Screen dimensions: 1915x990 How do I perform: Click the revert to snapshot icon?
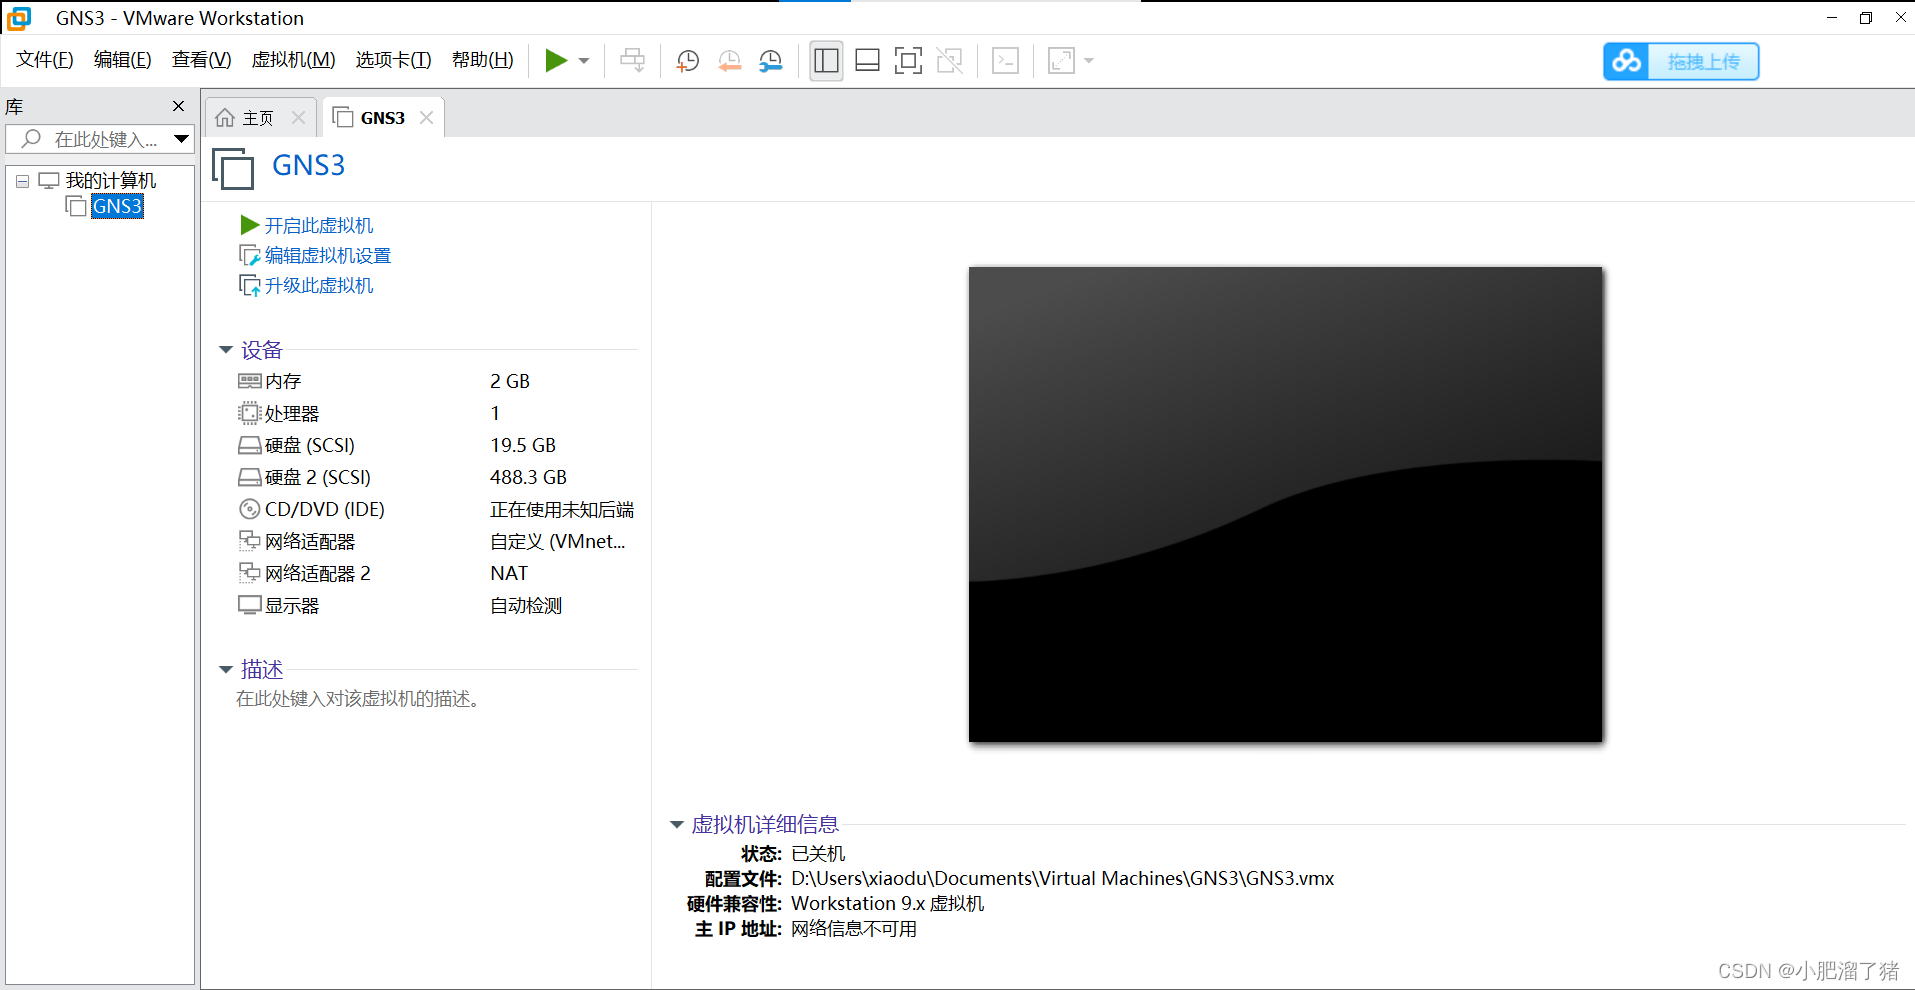730,61
